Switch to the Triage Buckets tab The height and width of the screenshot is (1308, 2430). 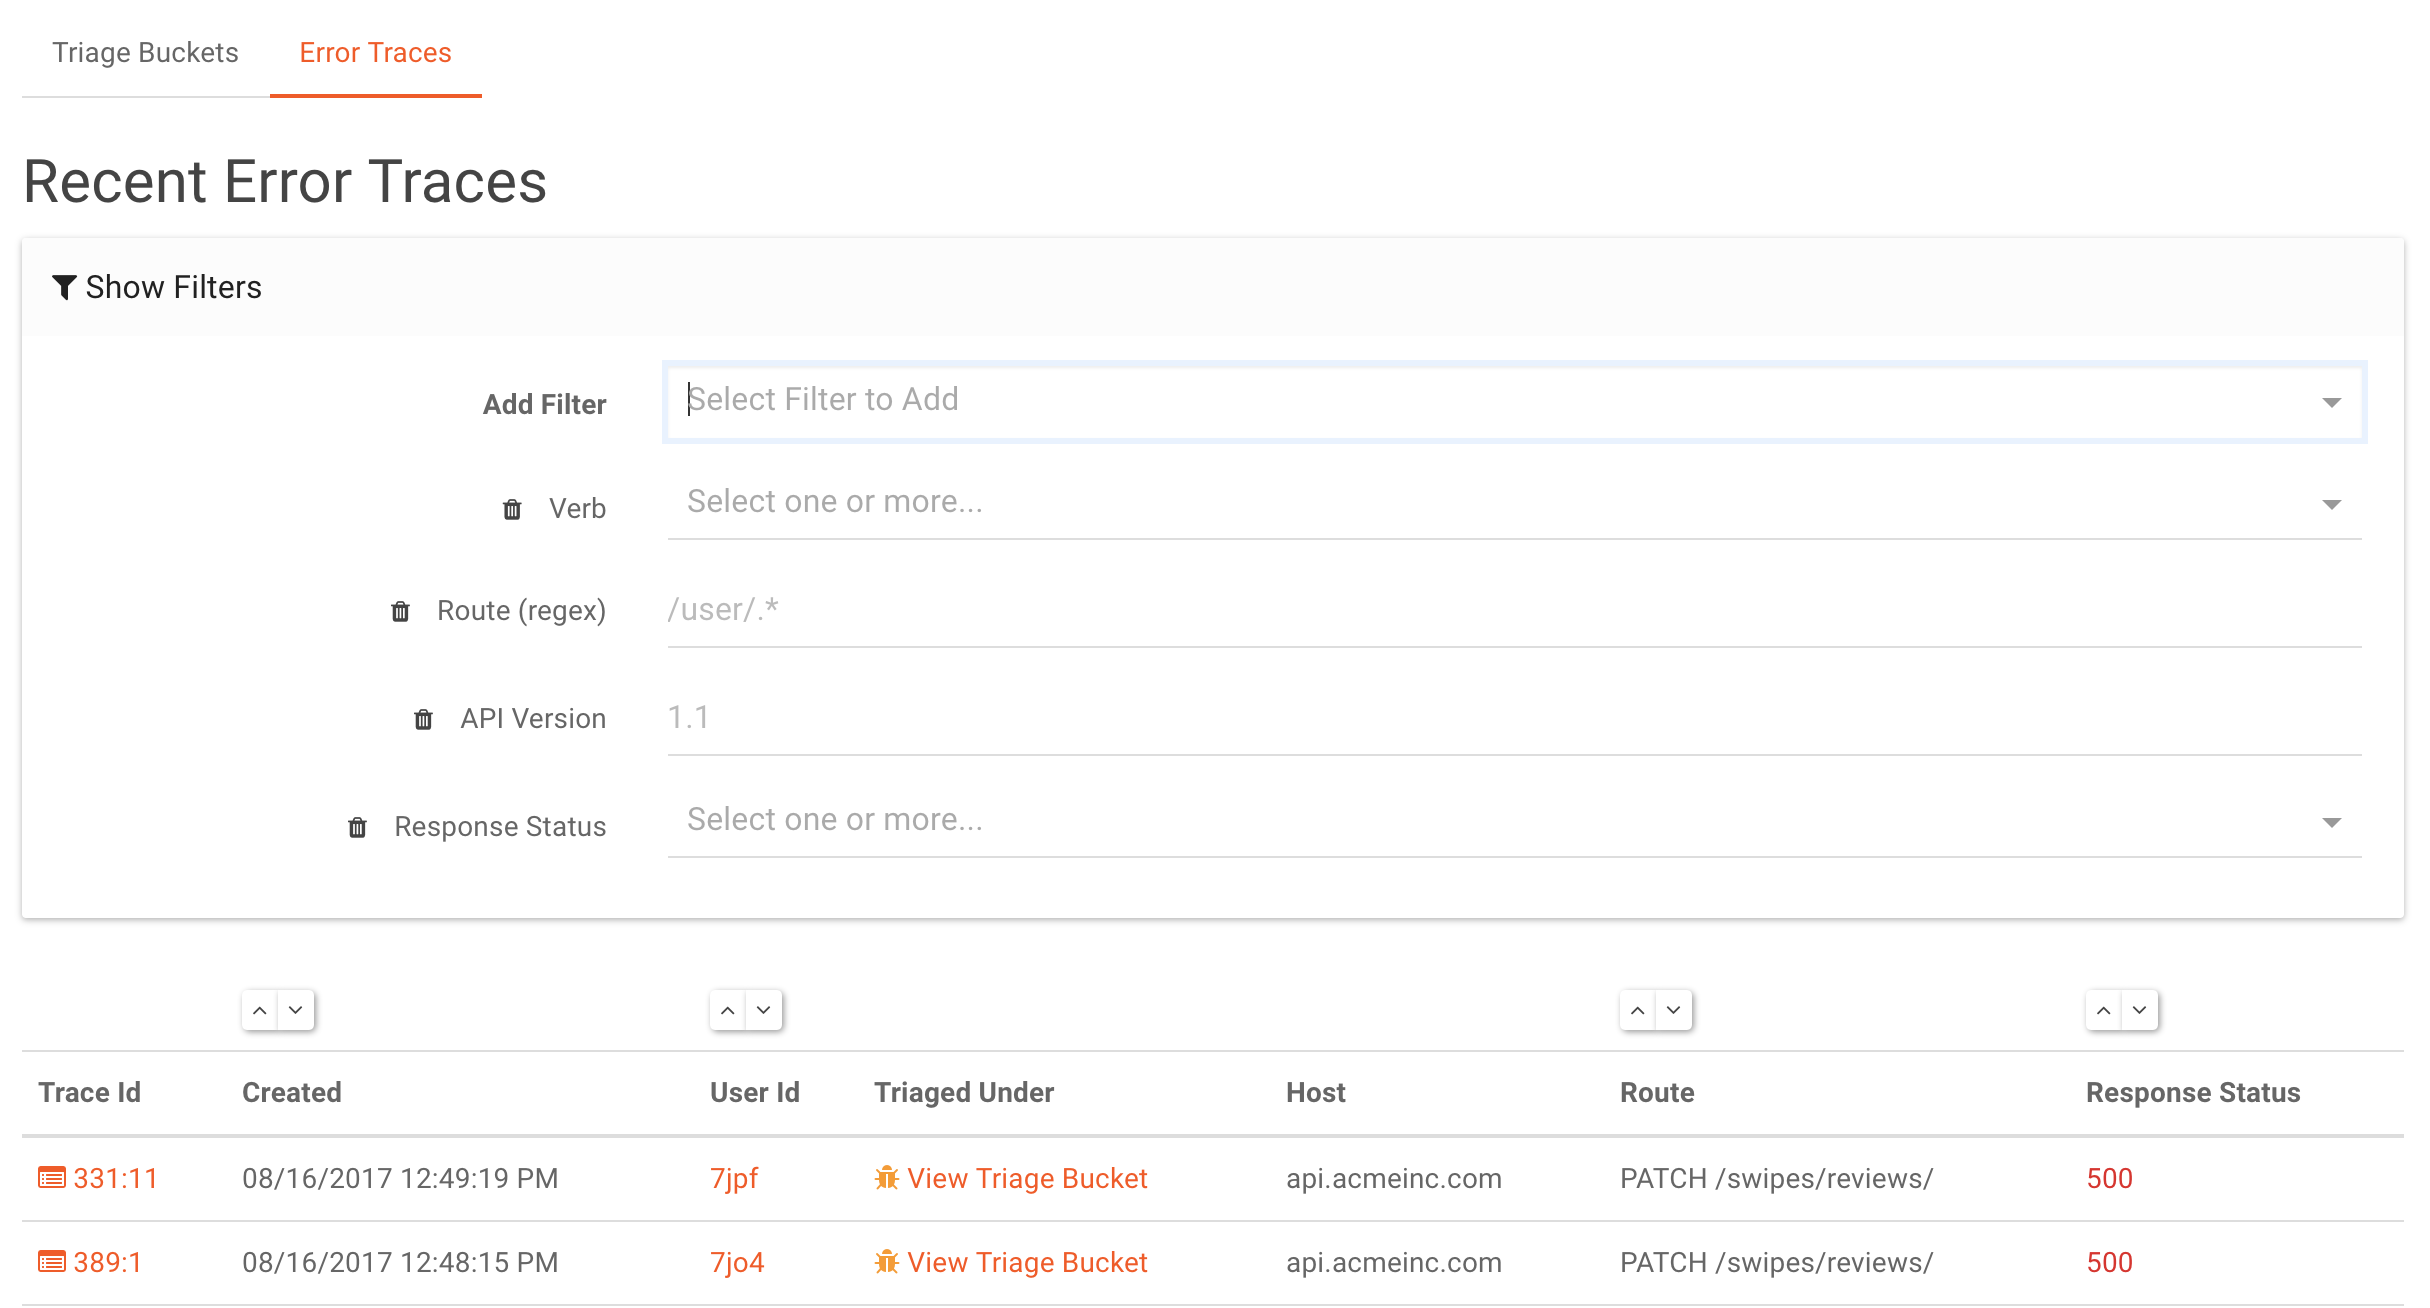[x=145, y=52]
